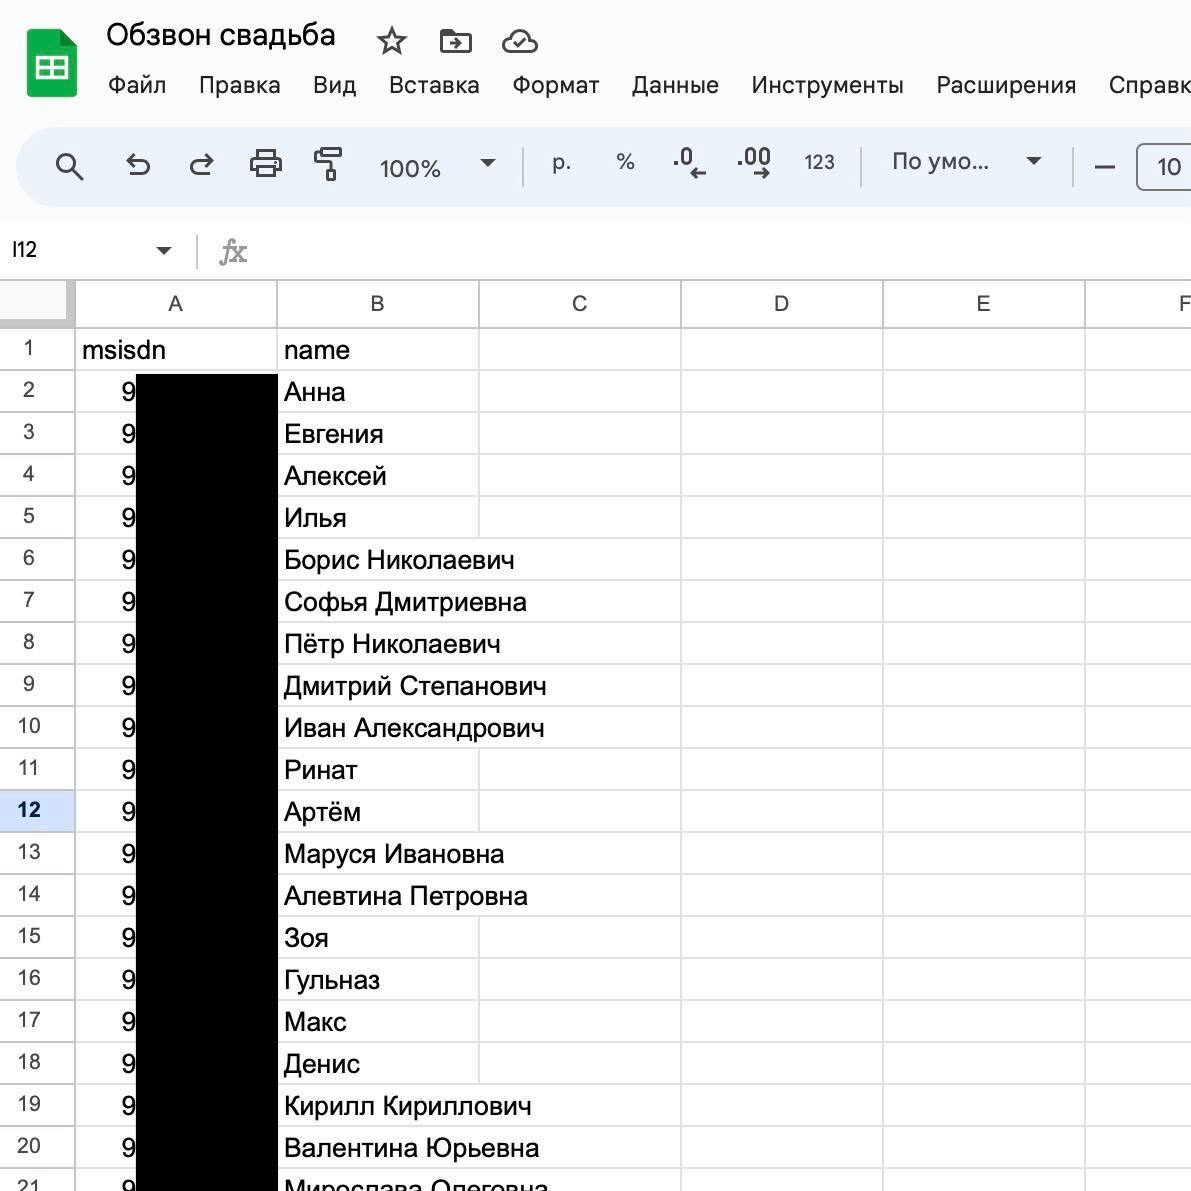1191x1191 pixels.
Task: Redo the last action
Action: (x=201, y=164)
